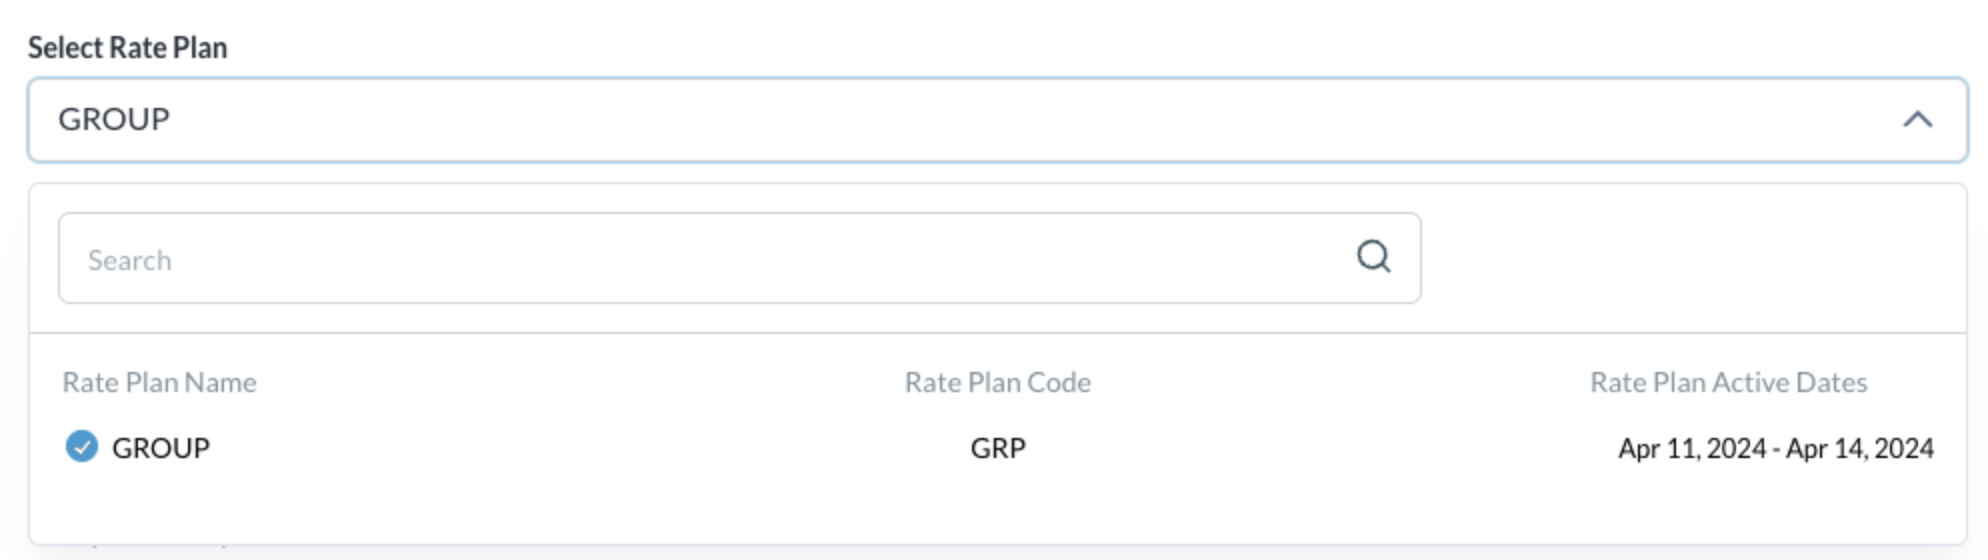Focus the rate plan Search field
The height and width of the screenshot is (560, 1988).
[700, 258]
